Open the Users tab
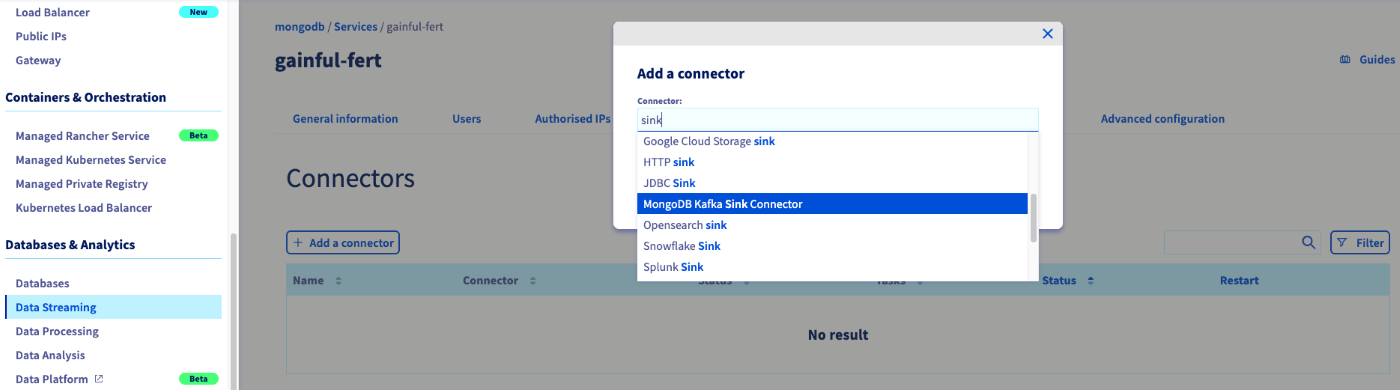Image resolution: width=1400 pixels, height=390 pixels. (x=466, y=119)
